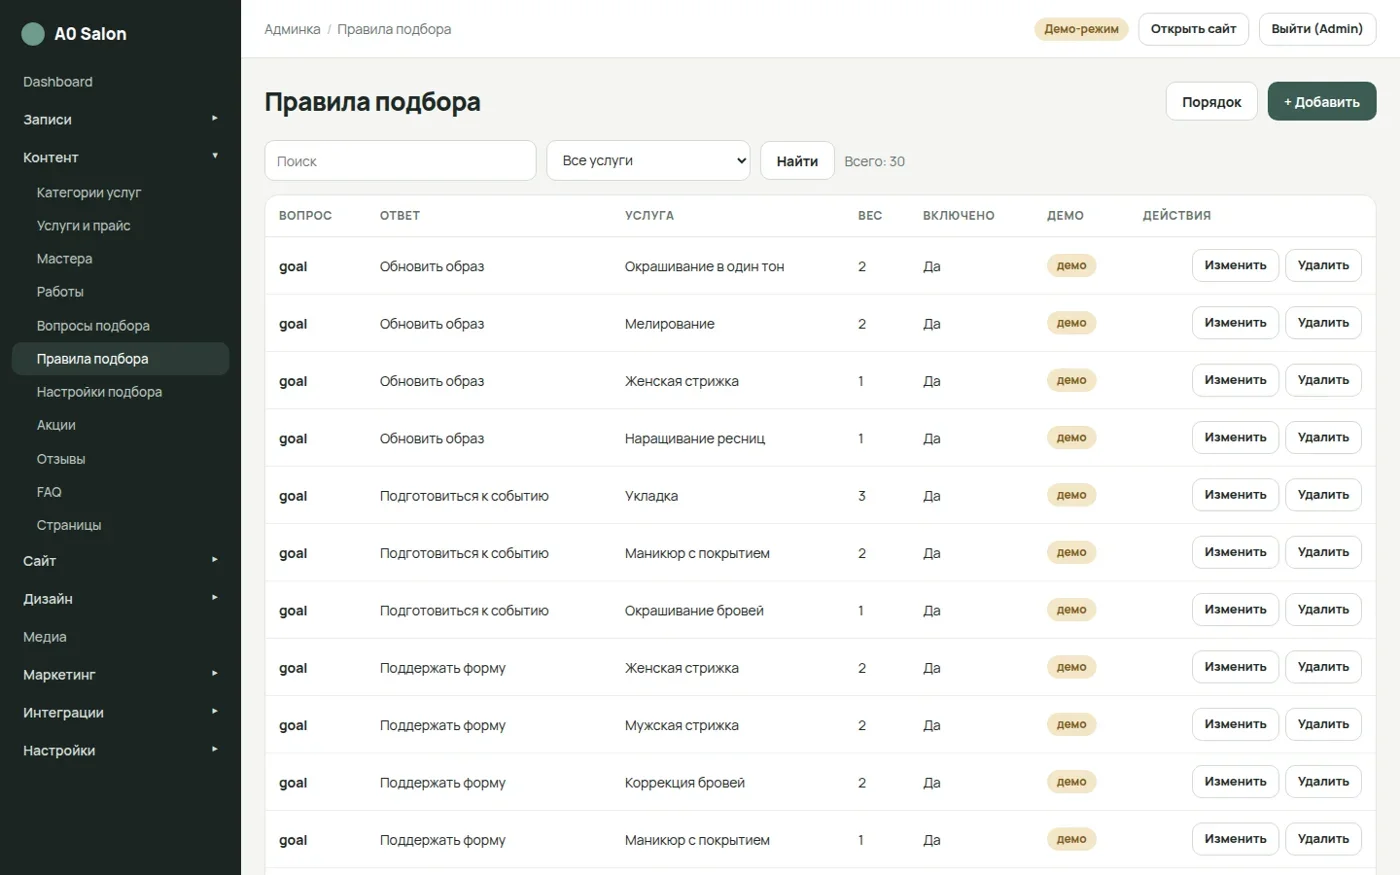This screenshot has height=875, width=1400.
Task: Focus the Поиск search field
Action: click(x=400, y=161)
